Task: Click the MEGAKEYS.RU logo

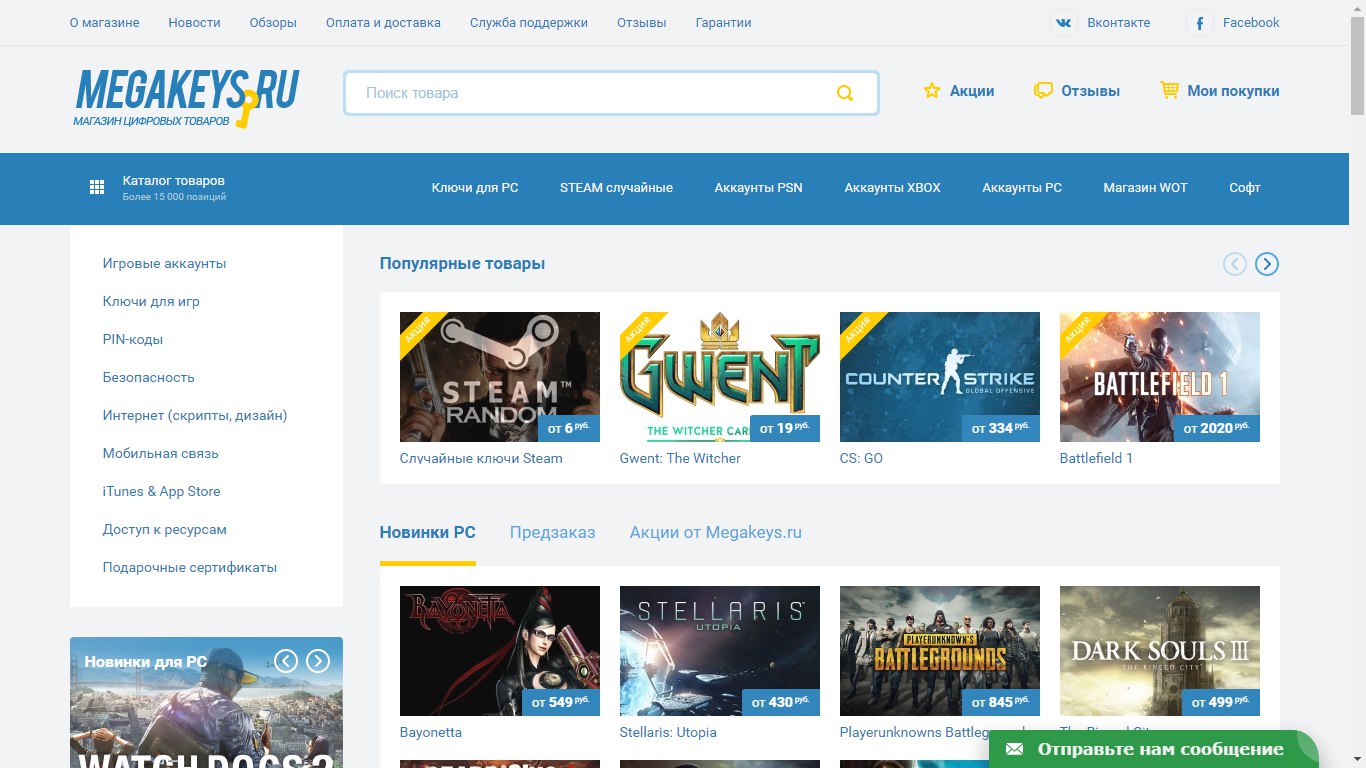Action: coord(186,97)
